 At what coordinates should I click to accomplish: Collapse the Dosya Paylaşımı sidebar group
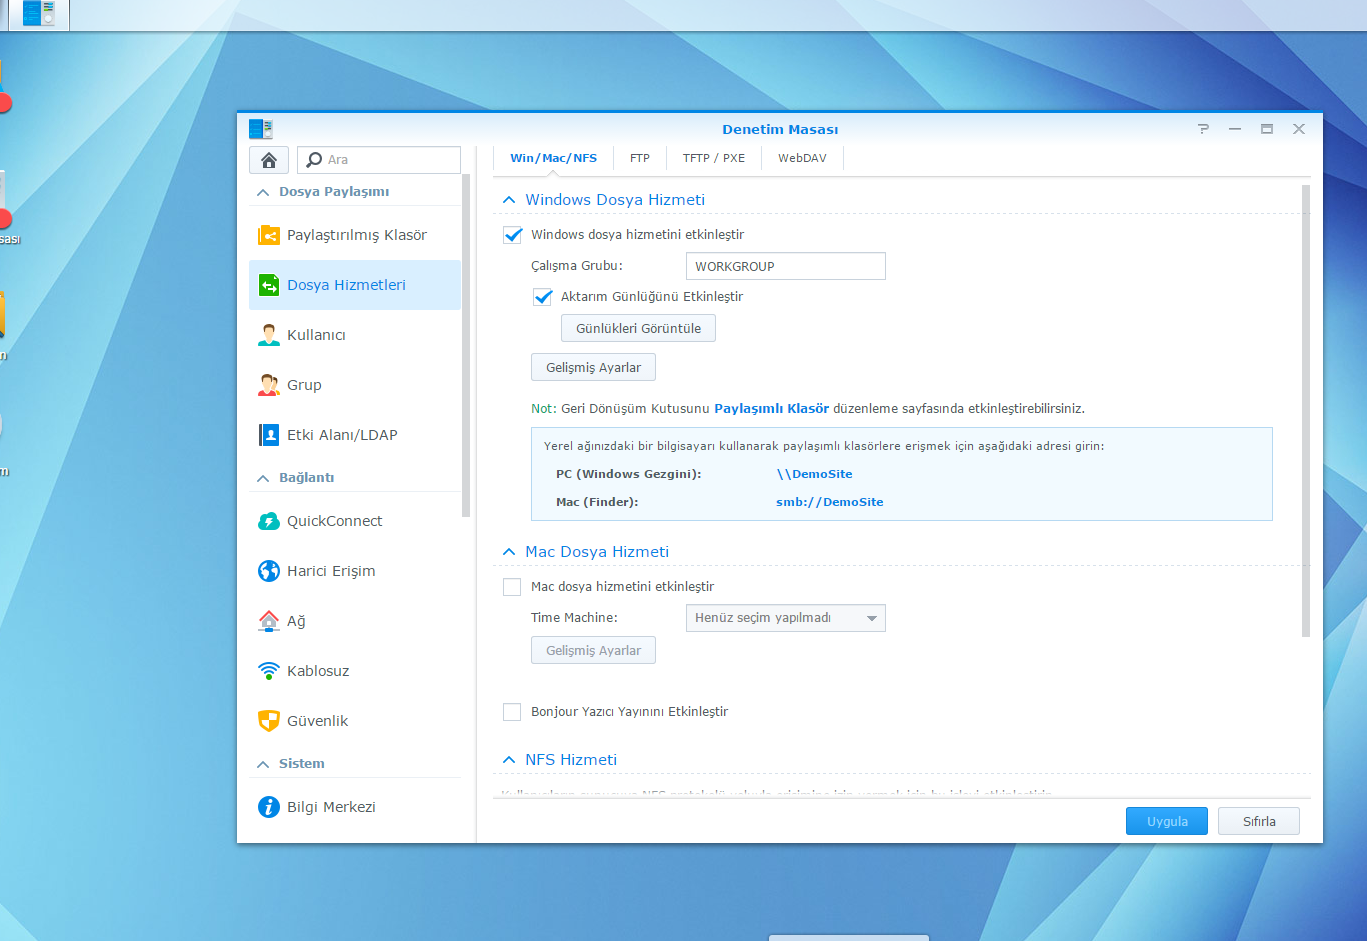tap(263, 192)
